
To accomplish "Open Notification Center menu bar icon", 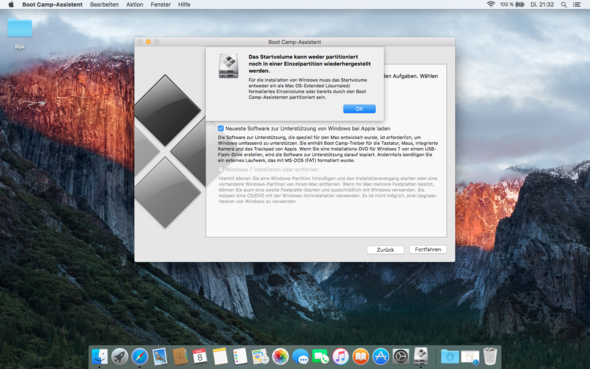I will [576, 5].
